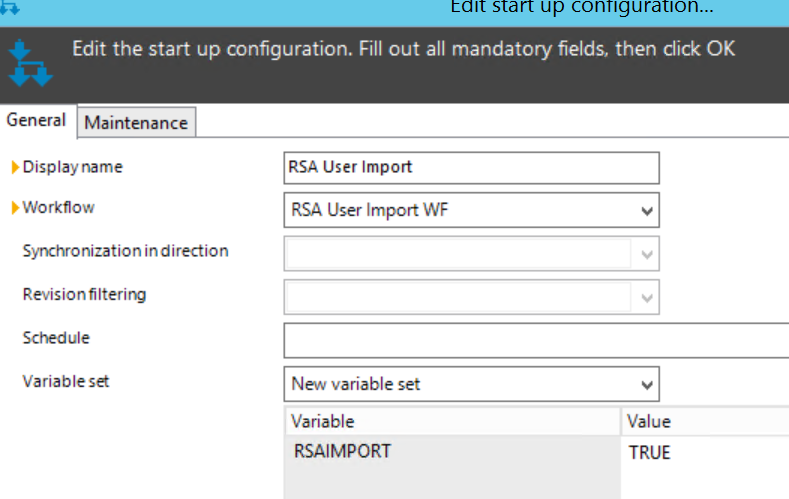The width and height of the screenshot is (789, 499).
Task: Click the orange marker beside Display name
Action: click(15, 167)
